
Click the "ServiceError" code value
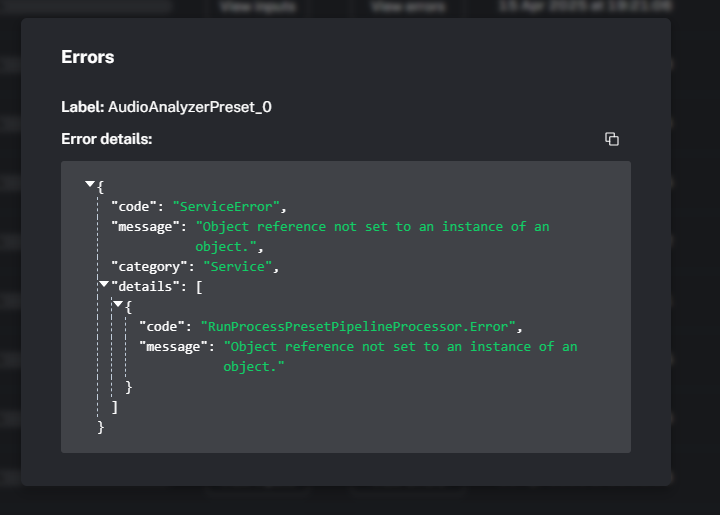point(226,207)
